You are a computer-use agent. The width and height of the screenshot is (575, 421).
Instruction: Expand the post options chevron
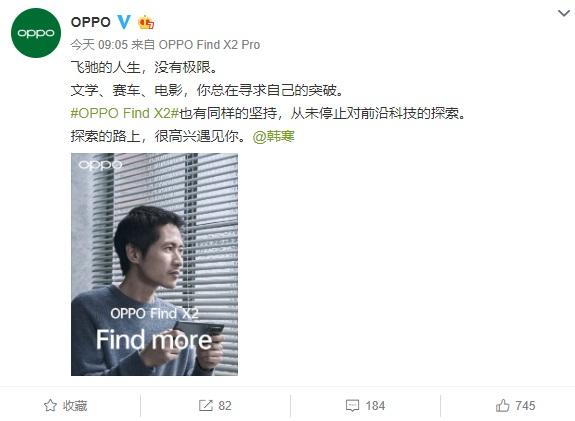pyautogui.click(x=564, y=13)
